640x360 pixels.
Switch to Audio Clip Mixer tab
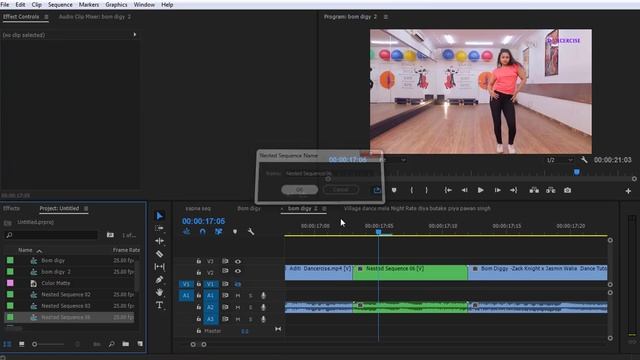pyautogui.click(x=95, y=17)
